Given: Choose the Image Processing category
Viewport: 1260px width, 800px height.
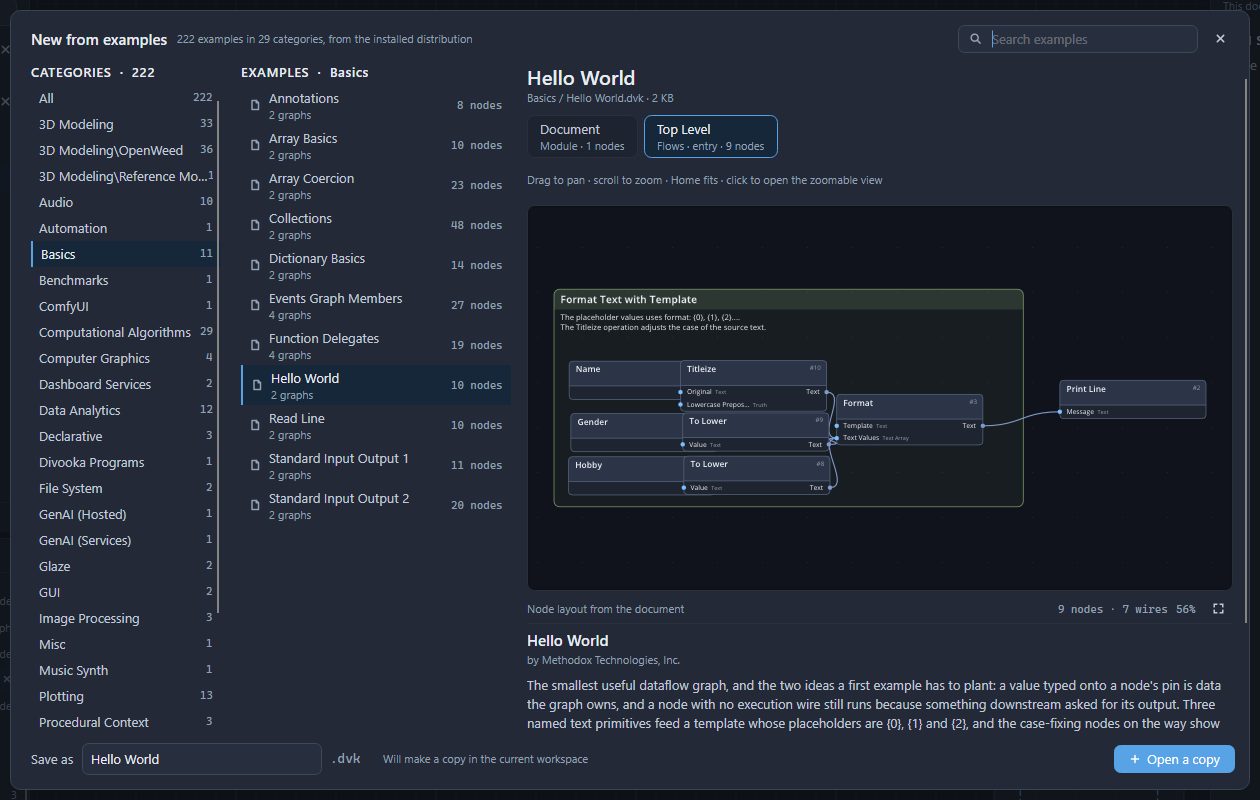Looking at the screenshot, I should [x=125, y=618].
